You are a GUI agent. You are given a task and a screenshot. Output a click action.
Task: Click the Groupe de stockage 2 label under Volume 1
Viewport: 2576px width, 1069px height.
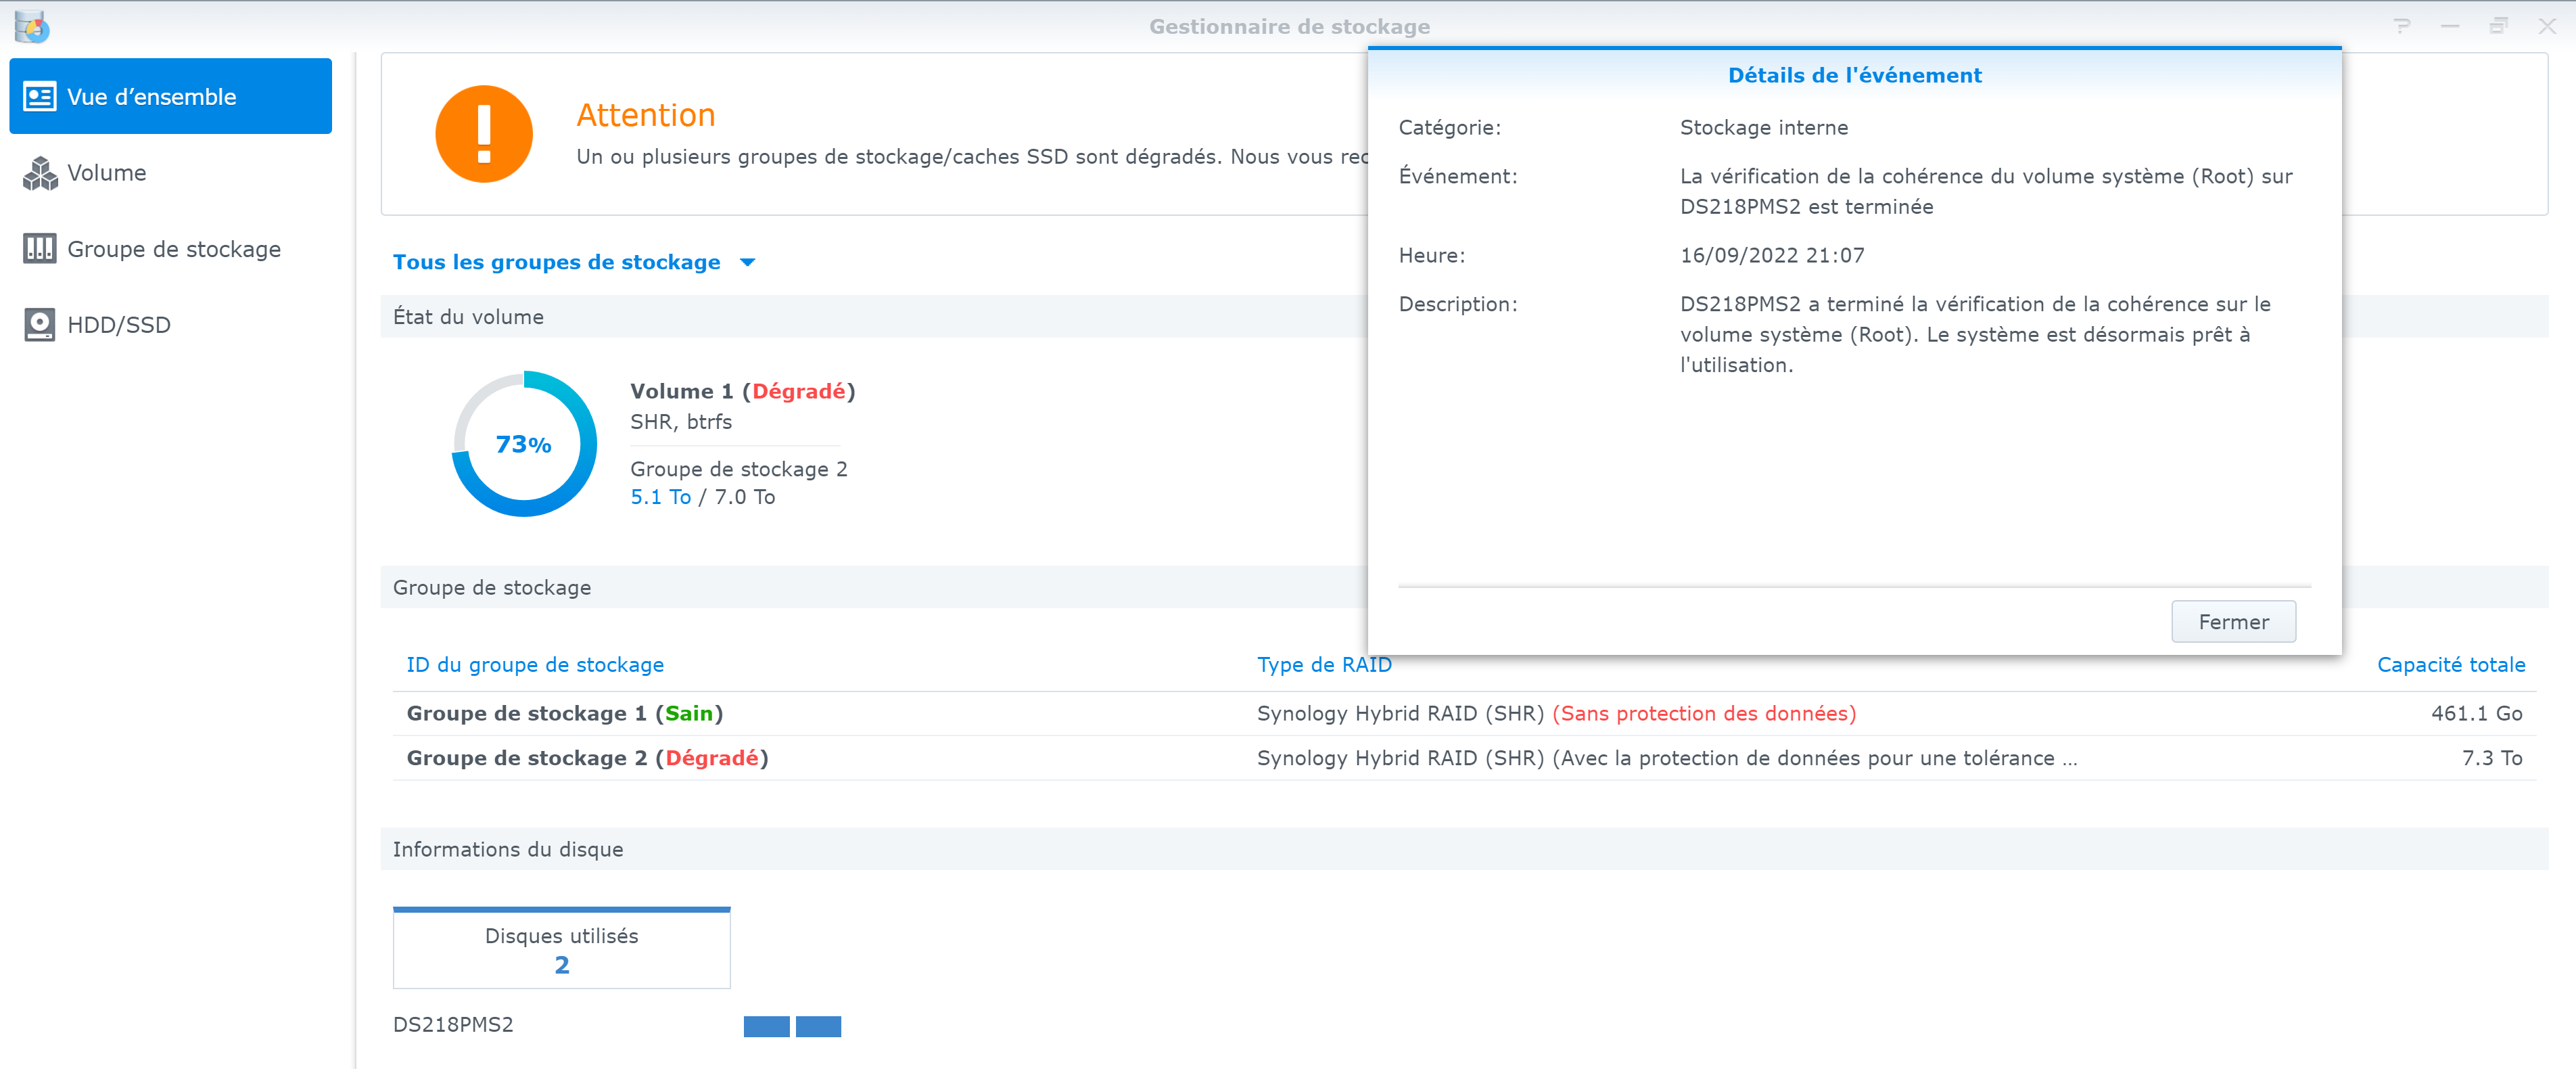[x=738, y=469]
